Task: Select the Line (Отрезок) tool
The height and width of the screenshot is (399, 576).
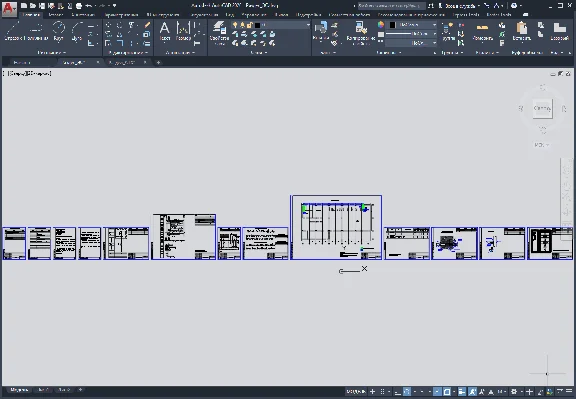Action: (x=13, y=31)
